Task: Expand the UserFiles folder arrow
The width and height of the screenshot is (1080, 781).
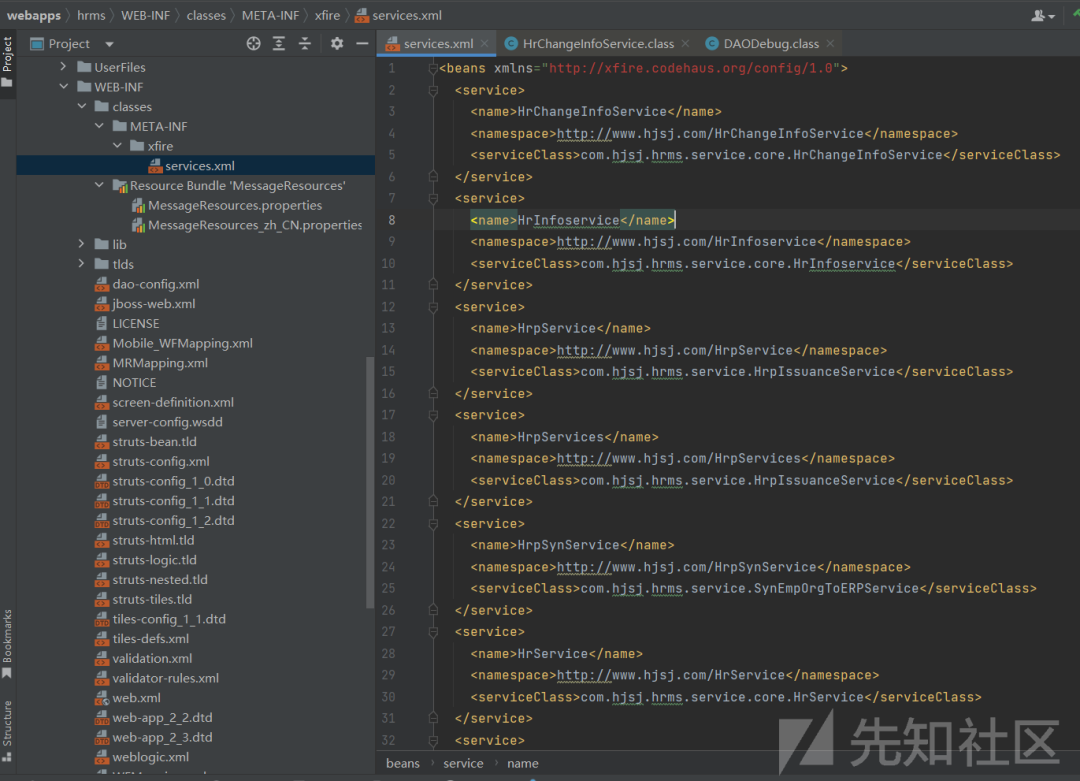Action: click(x=63, y=67)
